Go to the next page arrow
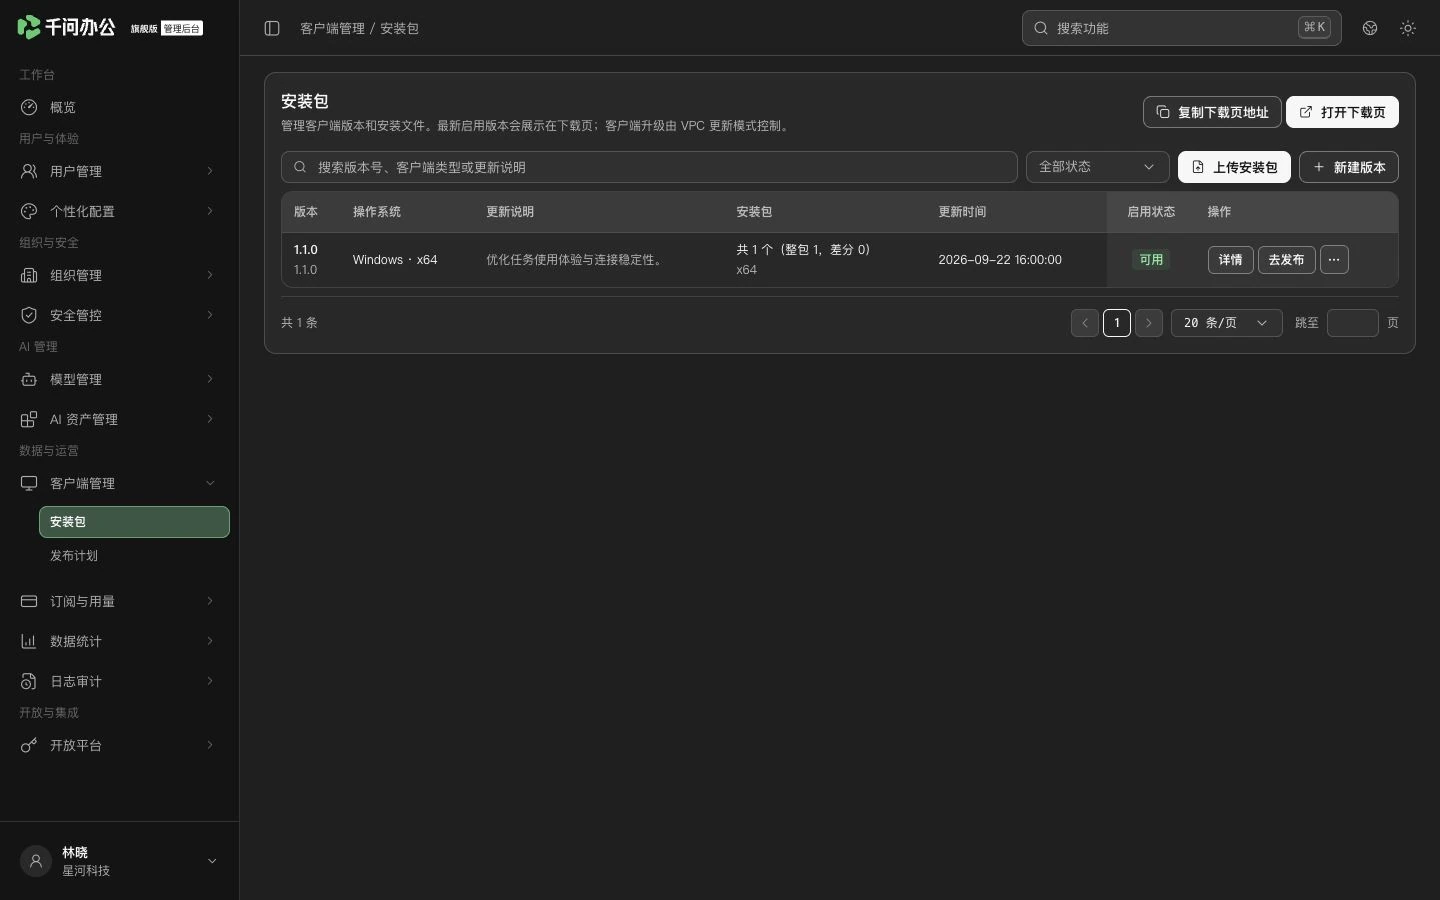 coord(1149,323)
